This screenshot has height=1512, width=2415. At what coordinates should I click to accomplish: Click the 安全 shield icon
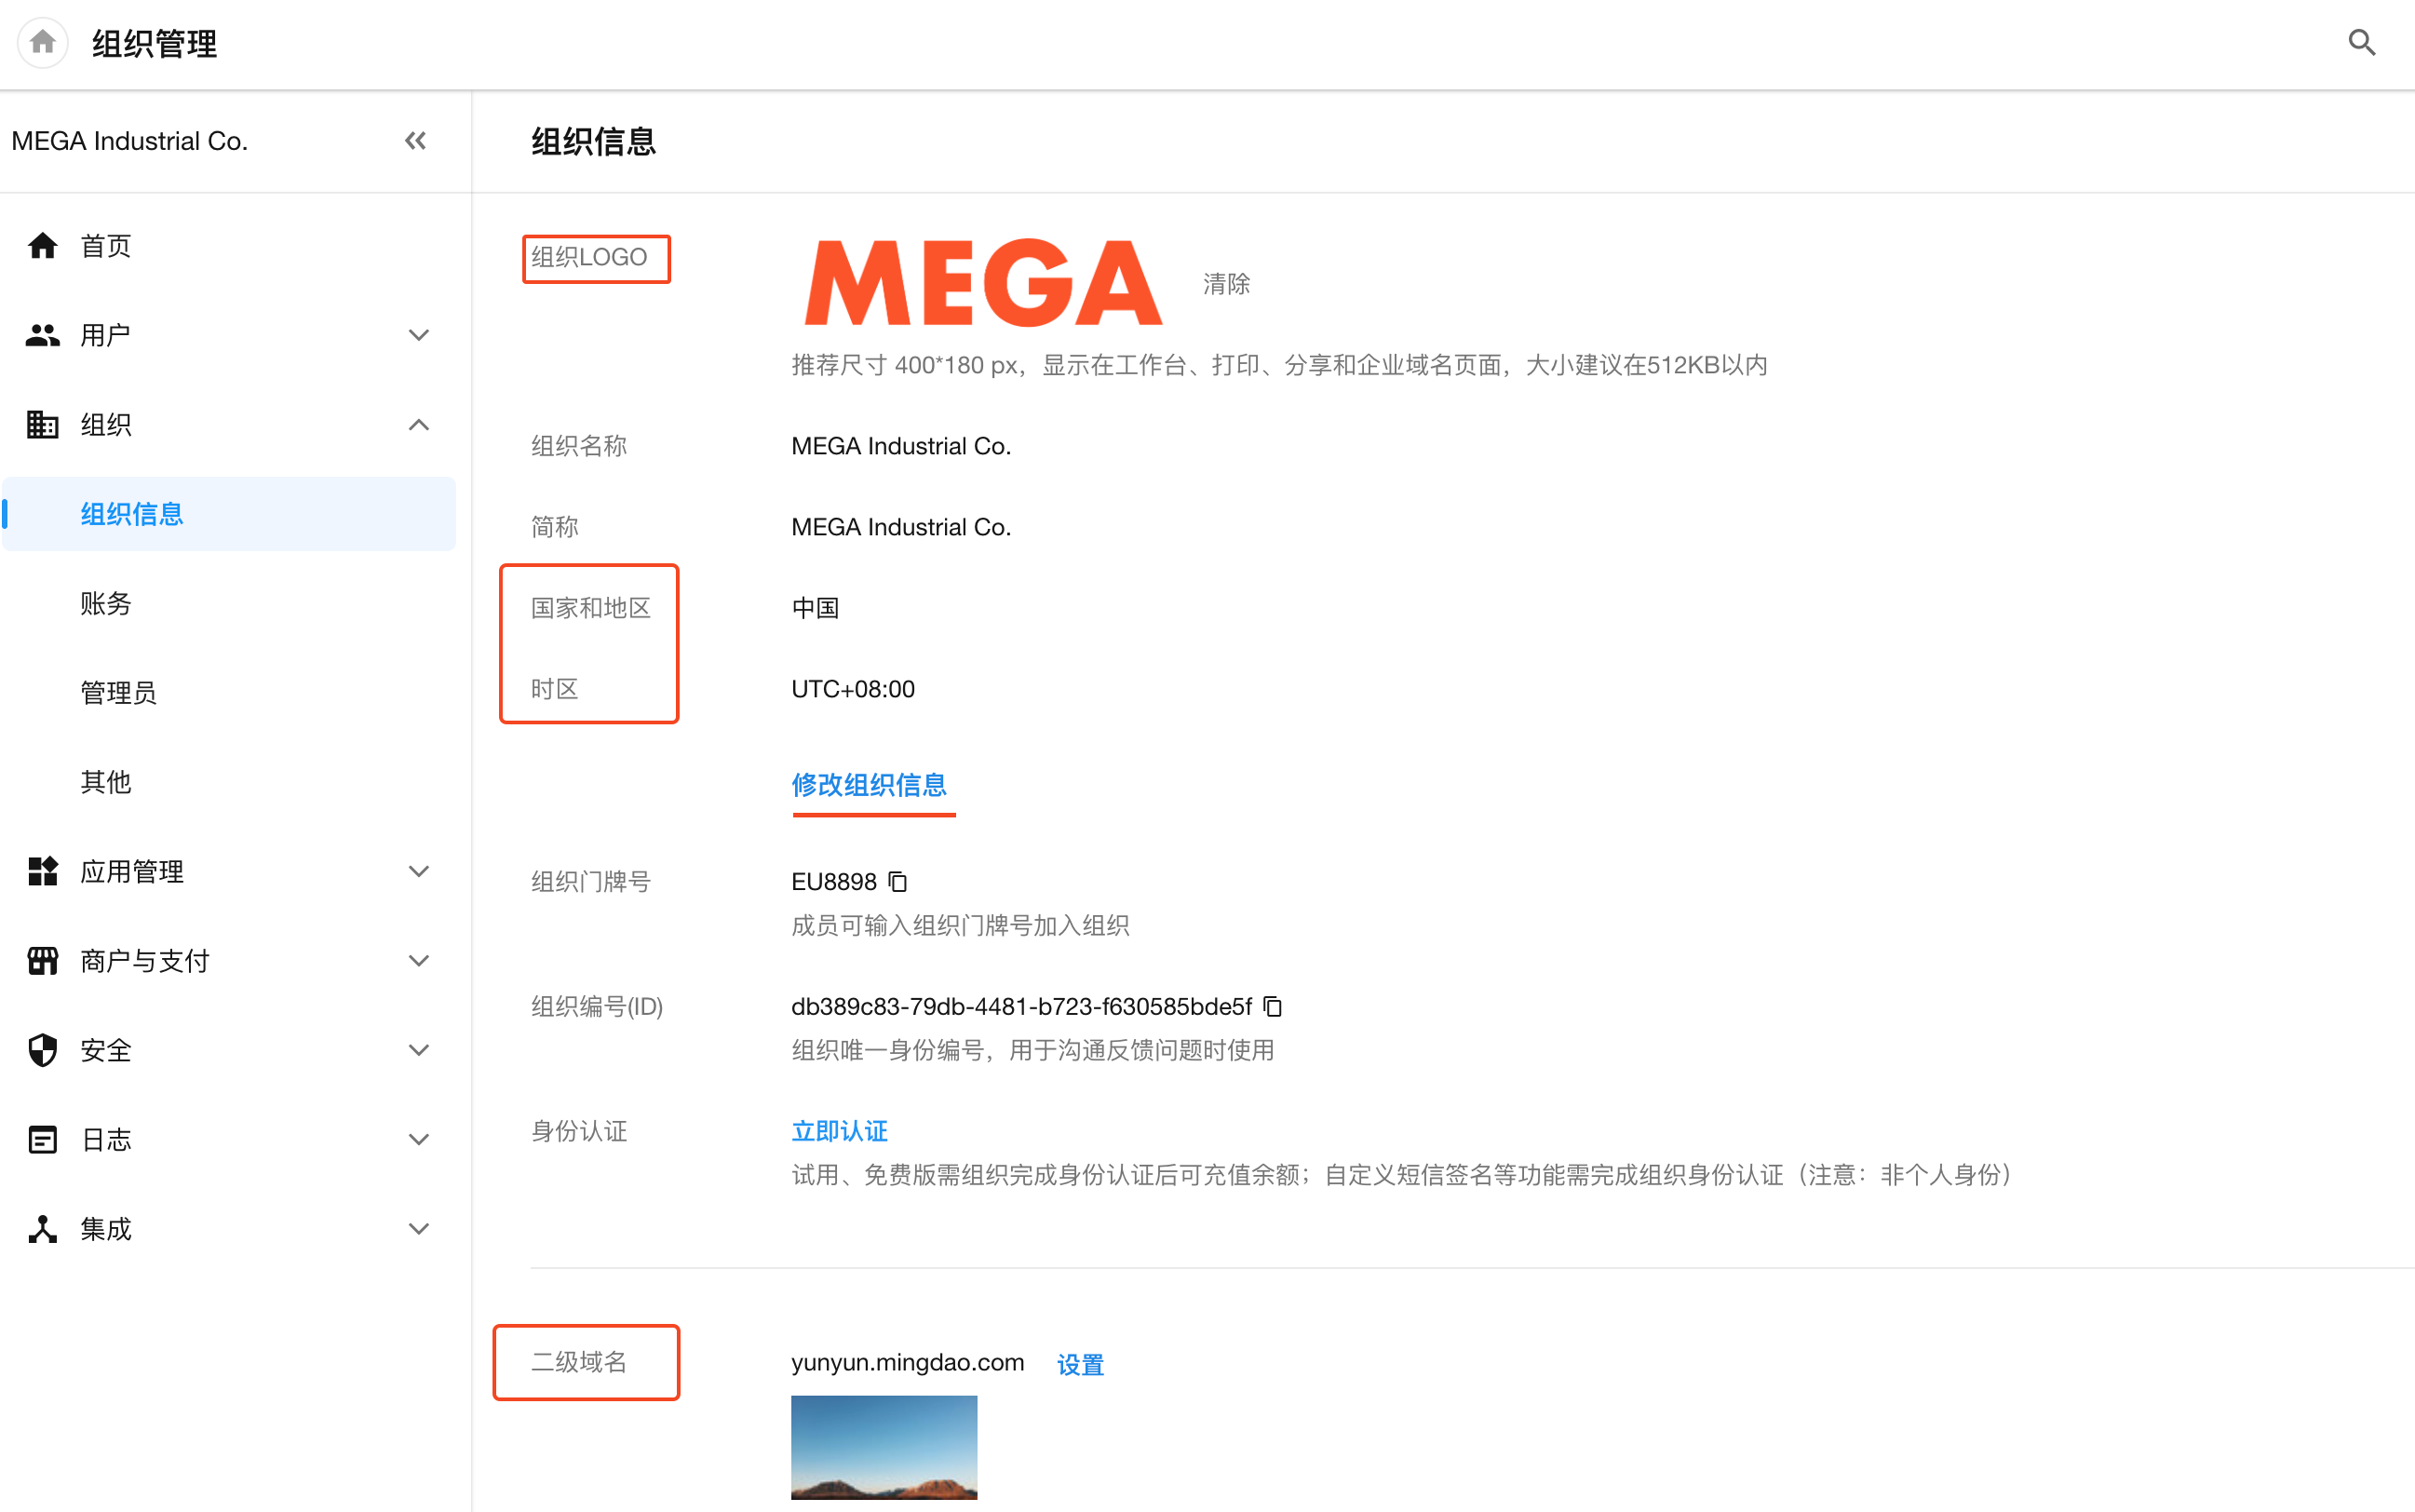(42, 1050)
